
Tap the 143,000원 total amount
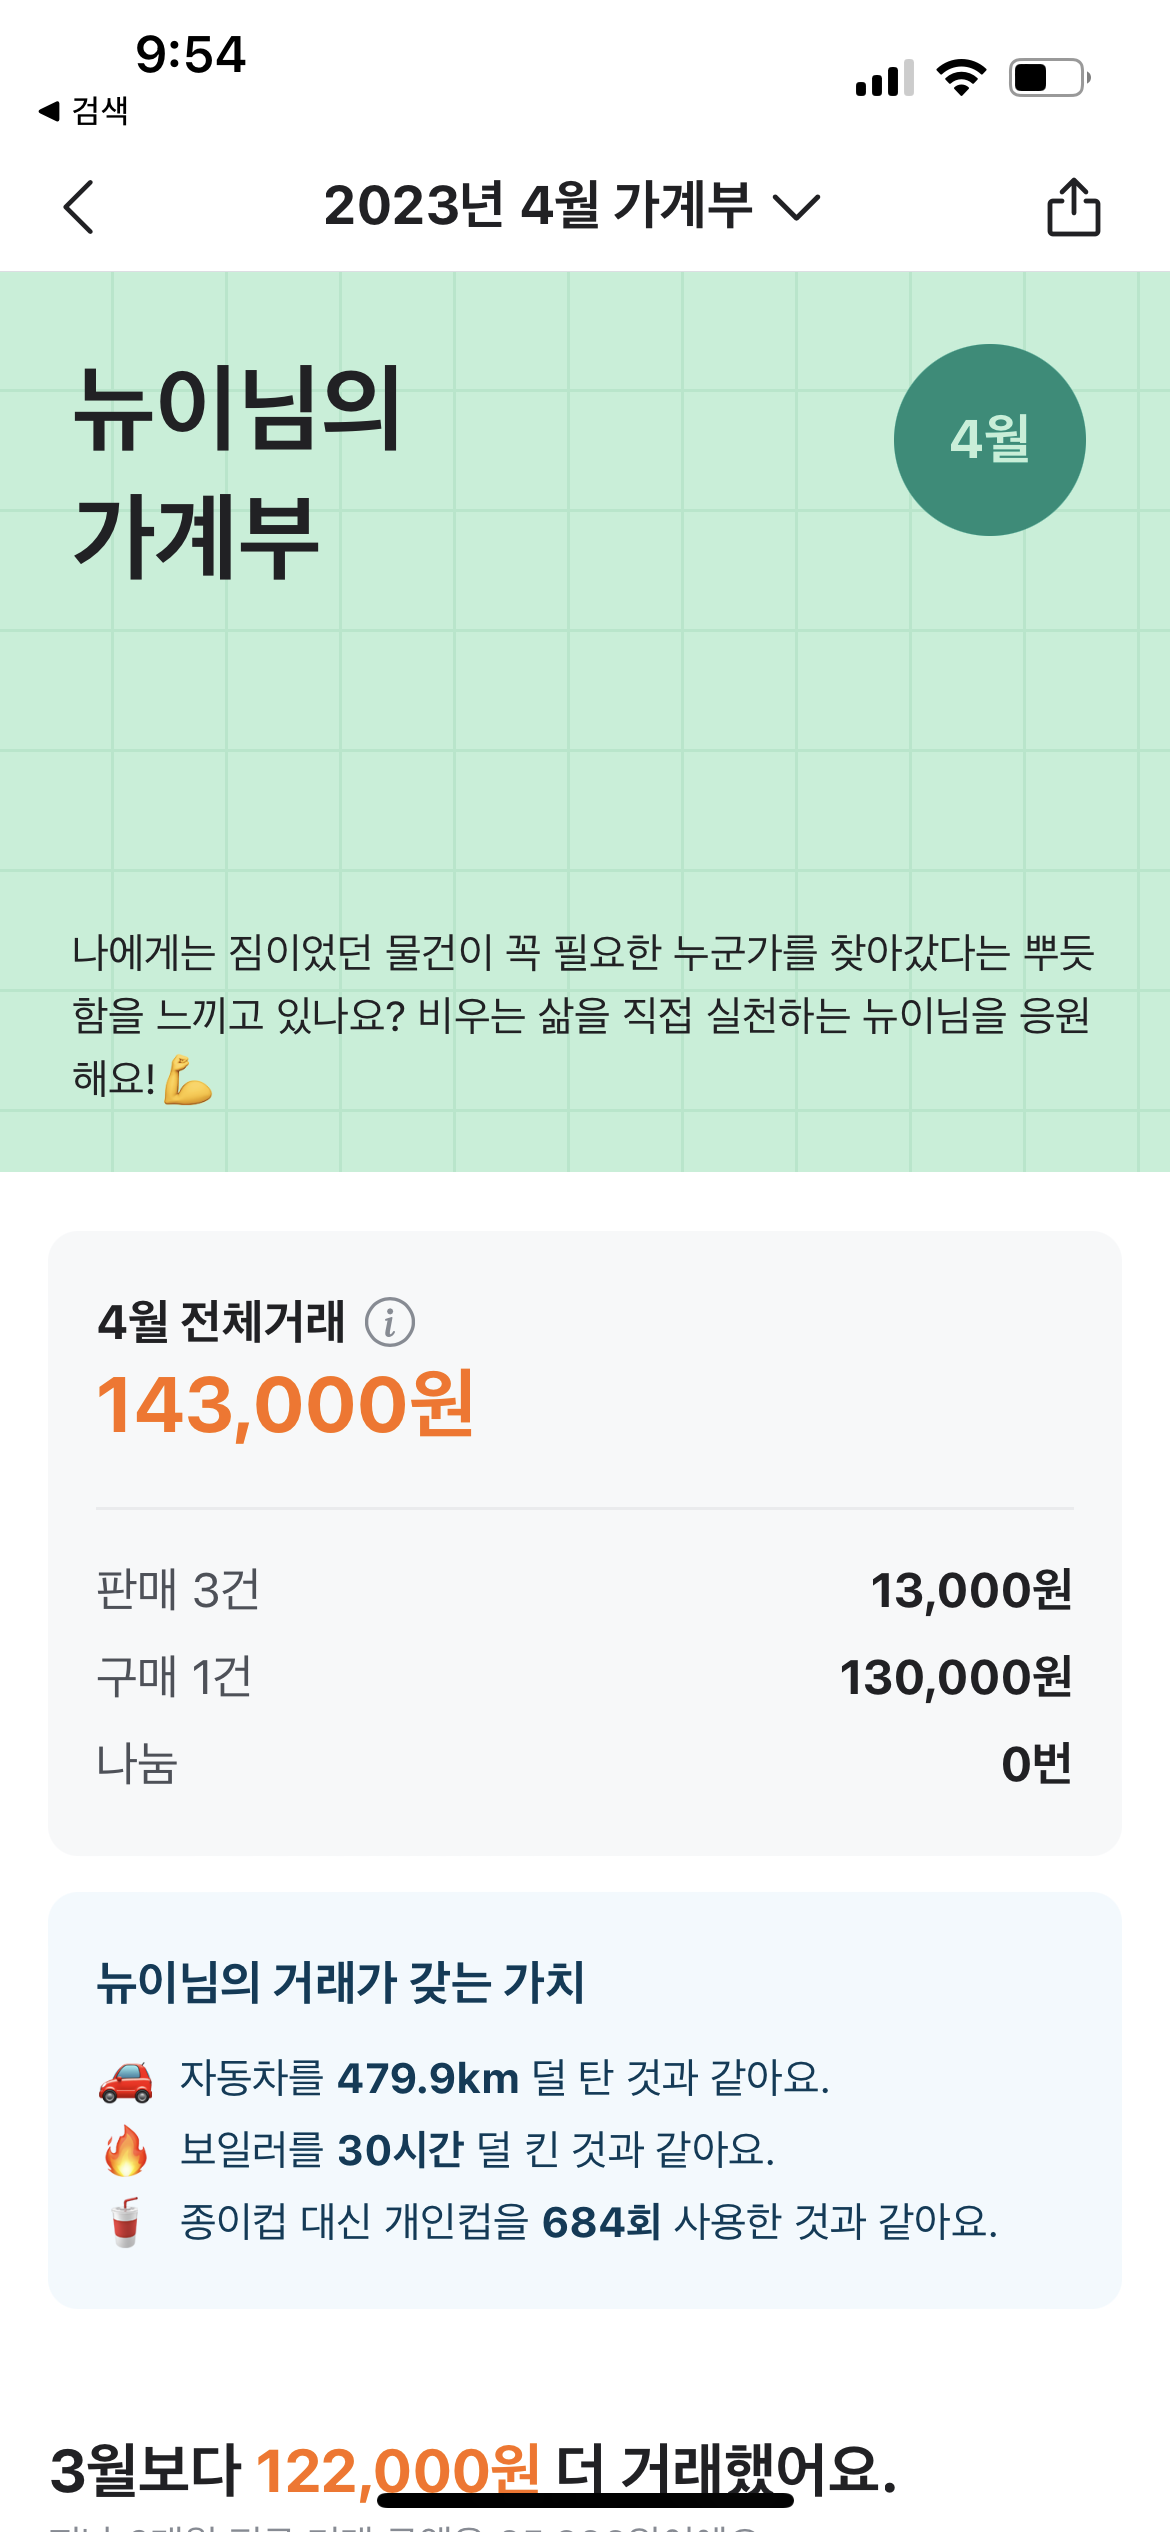tap(285, 1405)
